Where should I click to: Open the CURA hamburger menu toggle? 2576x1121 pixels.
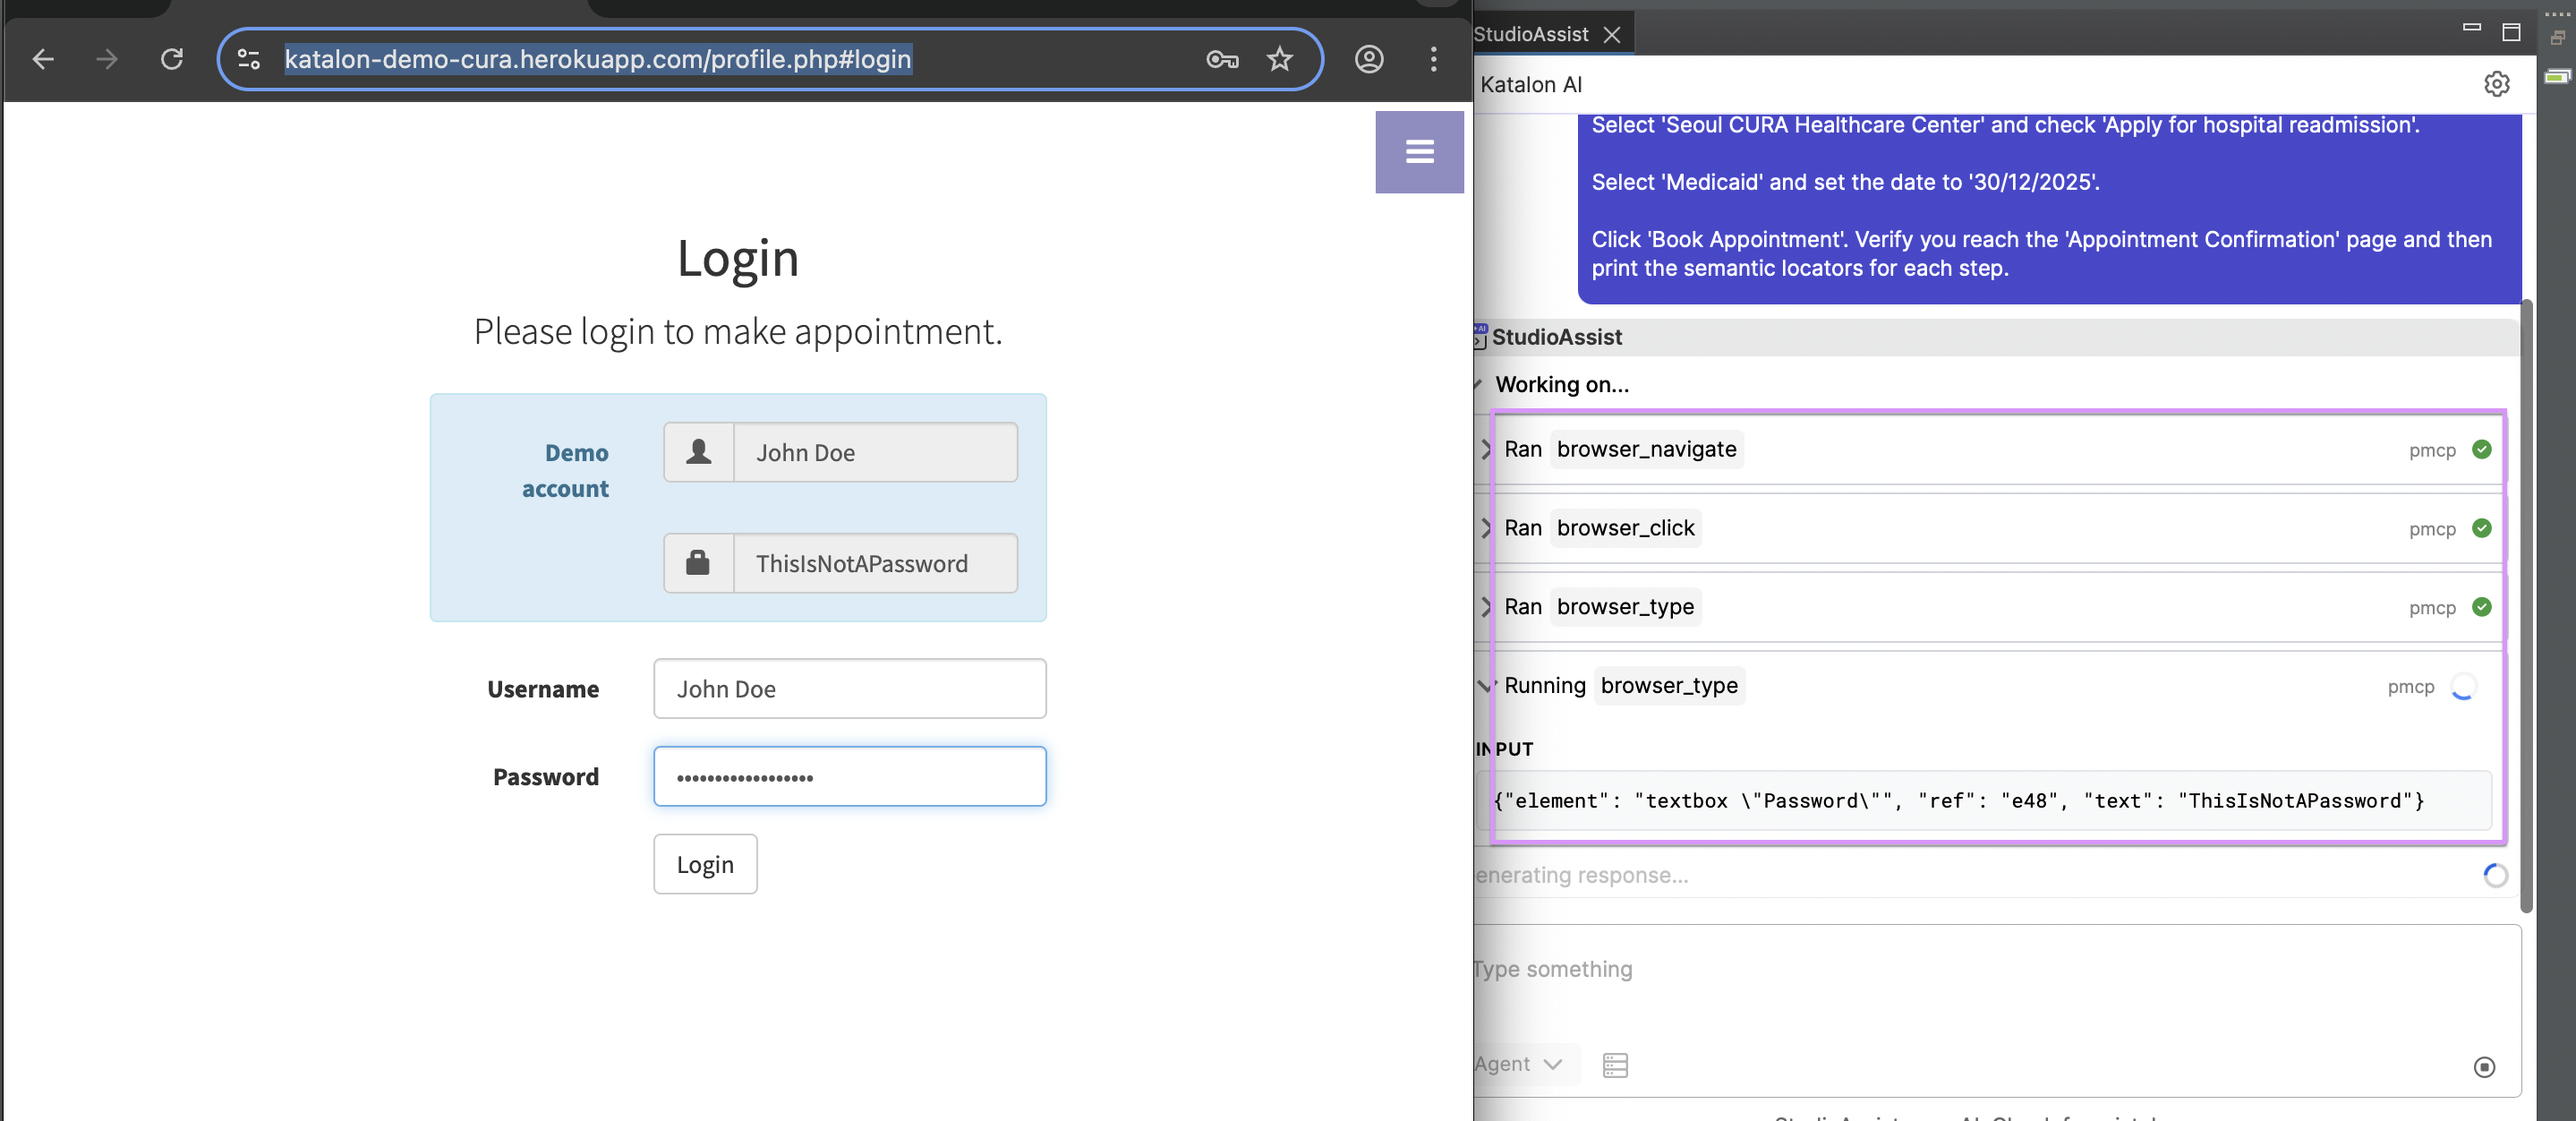point(1419,152)
